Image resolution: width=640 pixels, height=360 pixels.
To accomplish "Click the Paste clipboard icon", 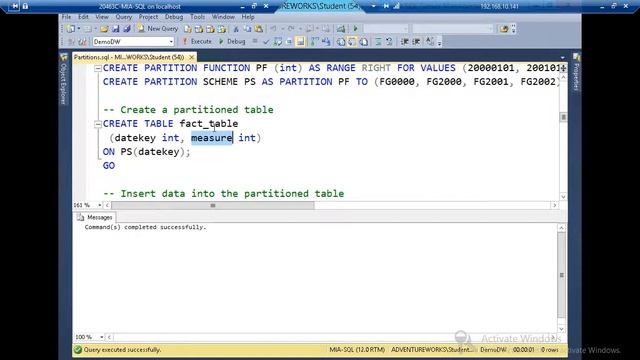I will (x=259, y=29).
